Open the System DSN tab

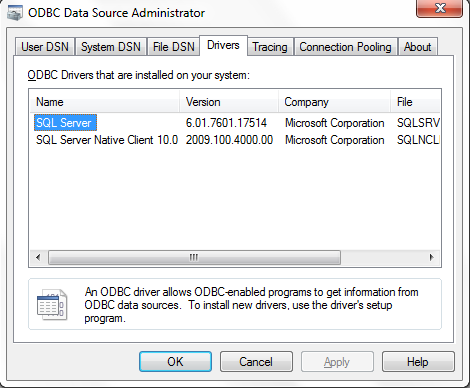pos(111,47)
